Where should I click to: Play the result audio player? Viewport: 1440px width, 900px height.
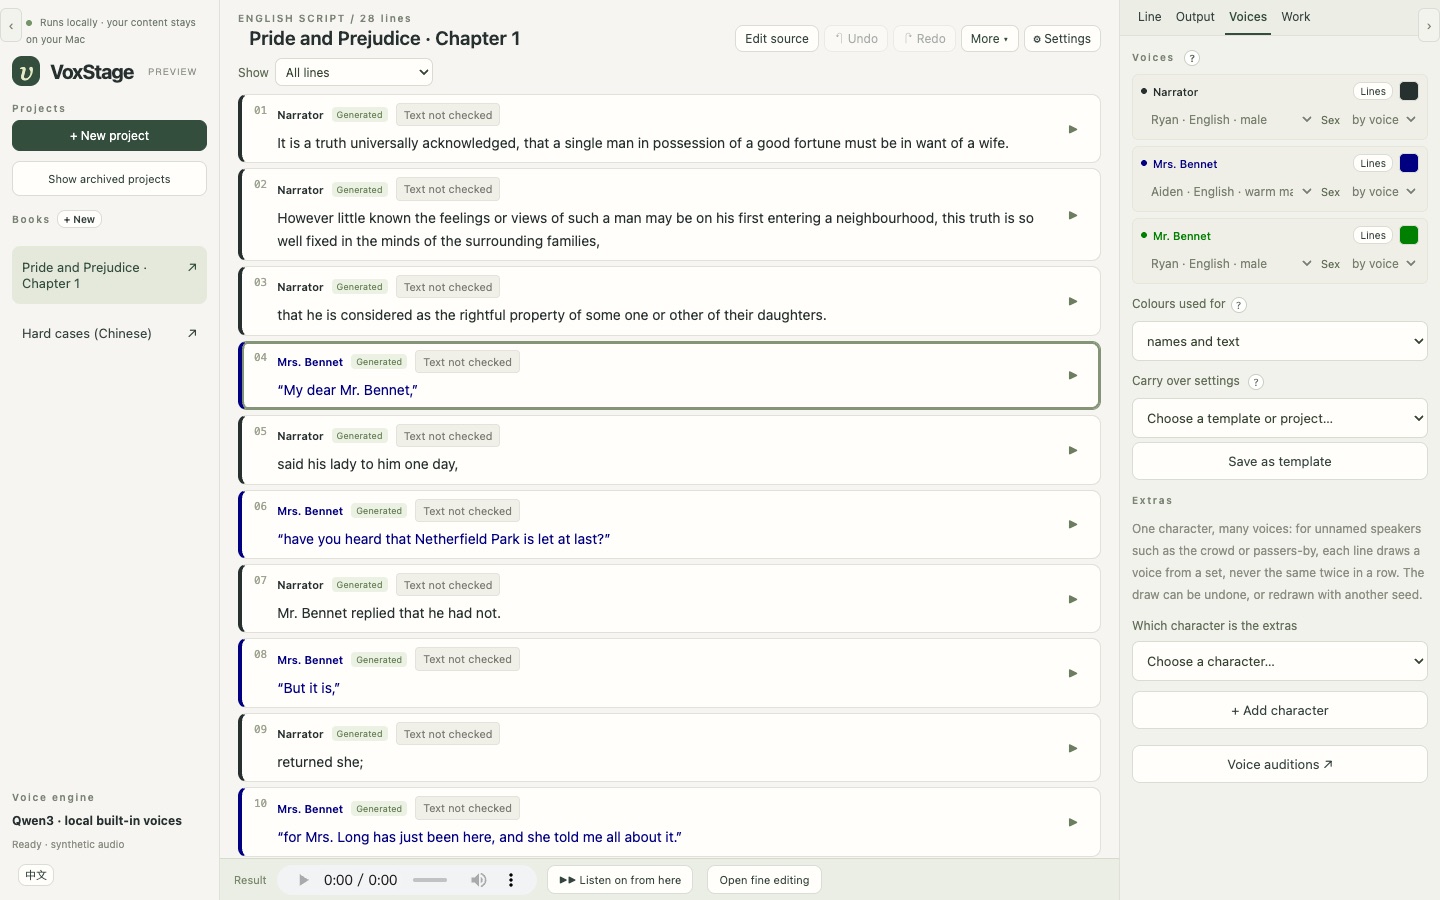304,880
